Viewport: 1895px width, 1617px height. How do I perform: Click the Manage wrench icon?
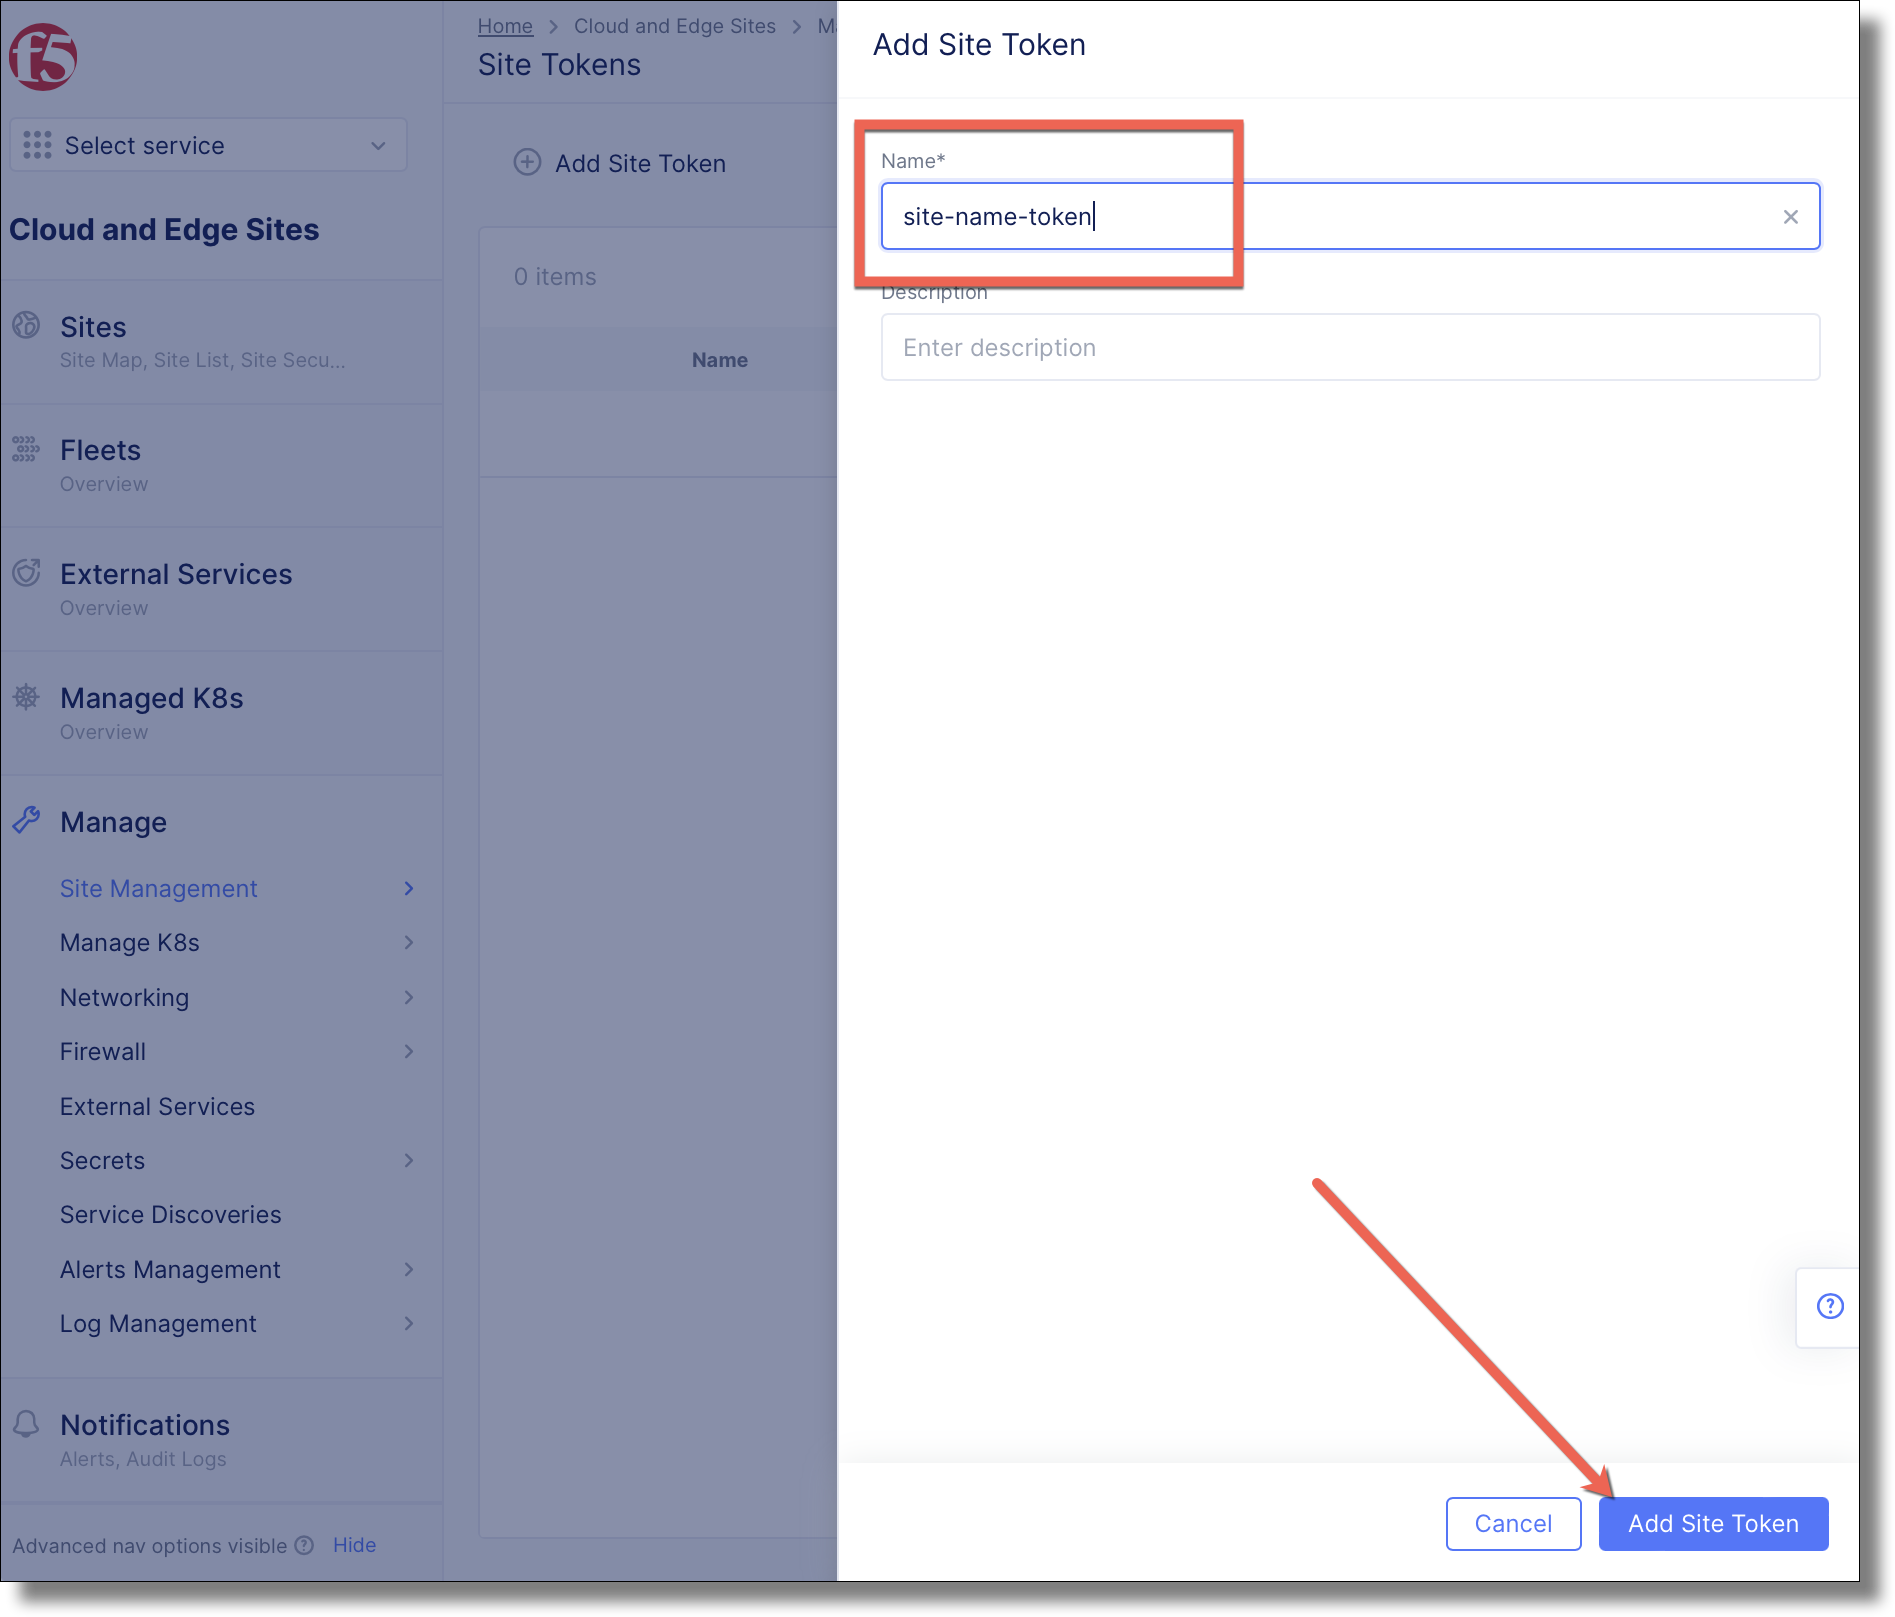[x=26, y=821]
